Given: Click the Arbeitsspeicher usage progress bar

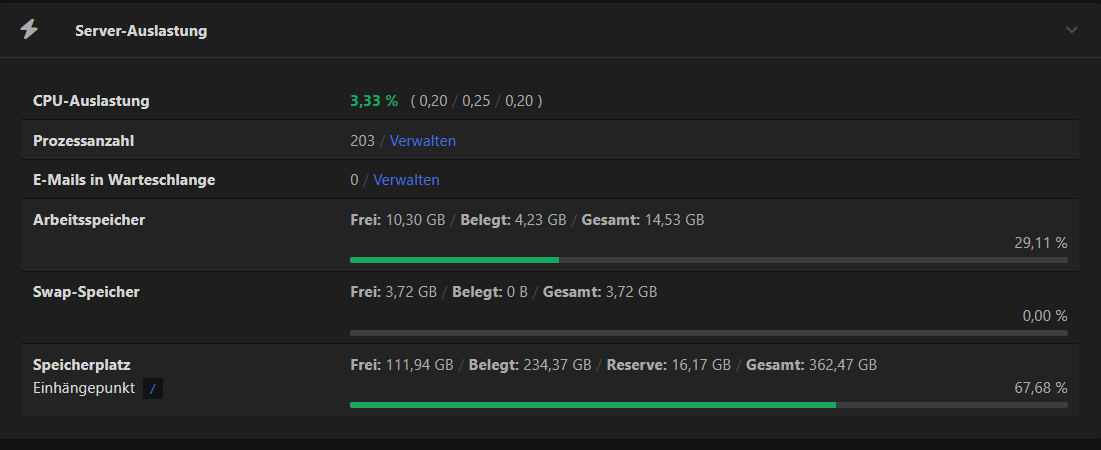Looking at the screenshot, I should [x=708, y=260].
